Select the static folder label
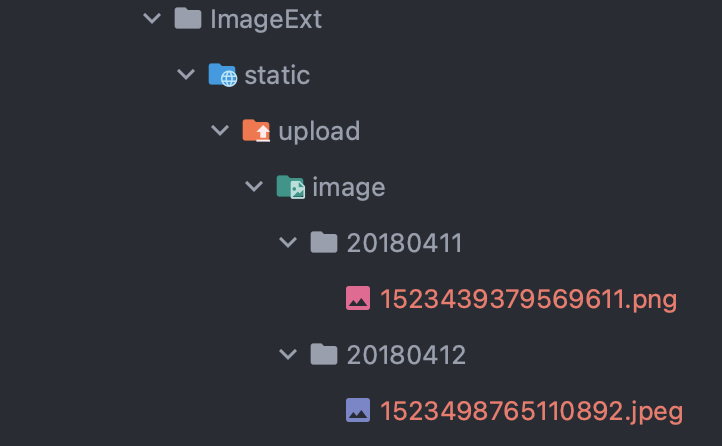Screen dimensions: 722x446 pyautogui.click(x=277, y=75)
